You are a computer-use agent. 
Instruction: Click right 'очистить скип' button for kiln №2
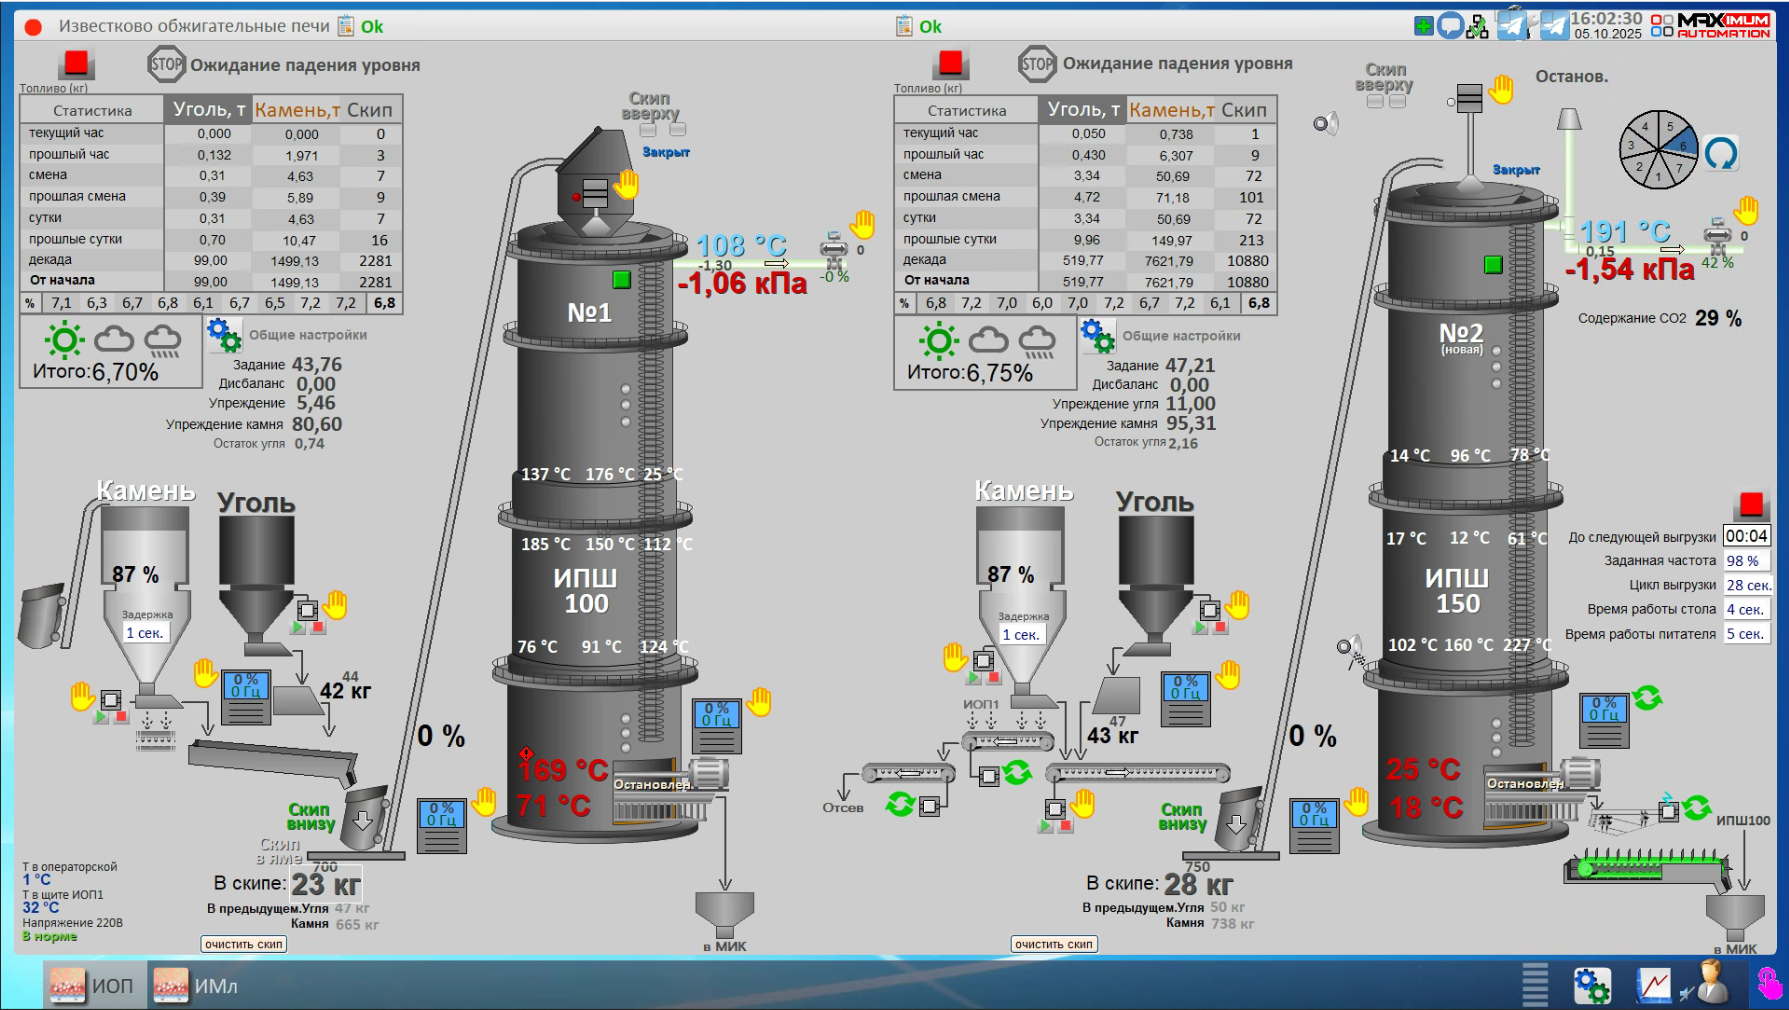(x=1054, y=944)
